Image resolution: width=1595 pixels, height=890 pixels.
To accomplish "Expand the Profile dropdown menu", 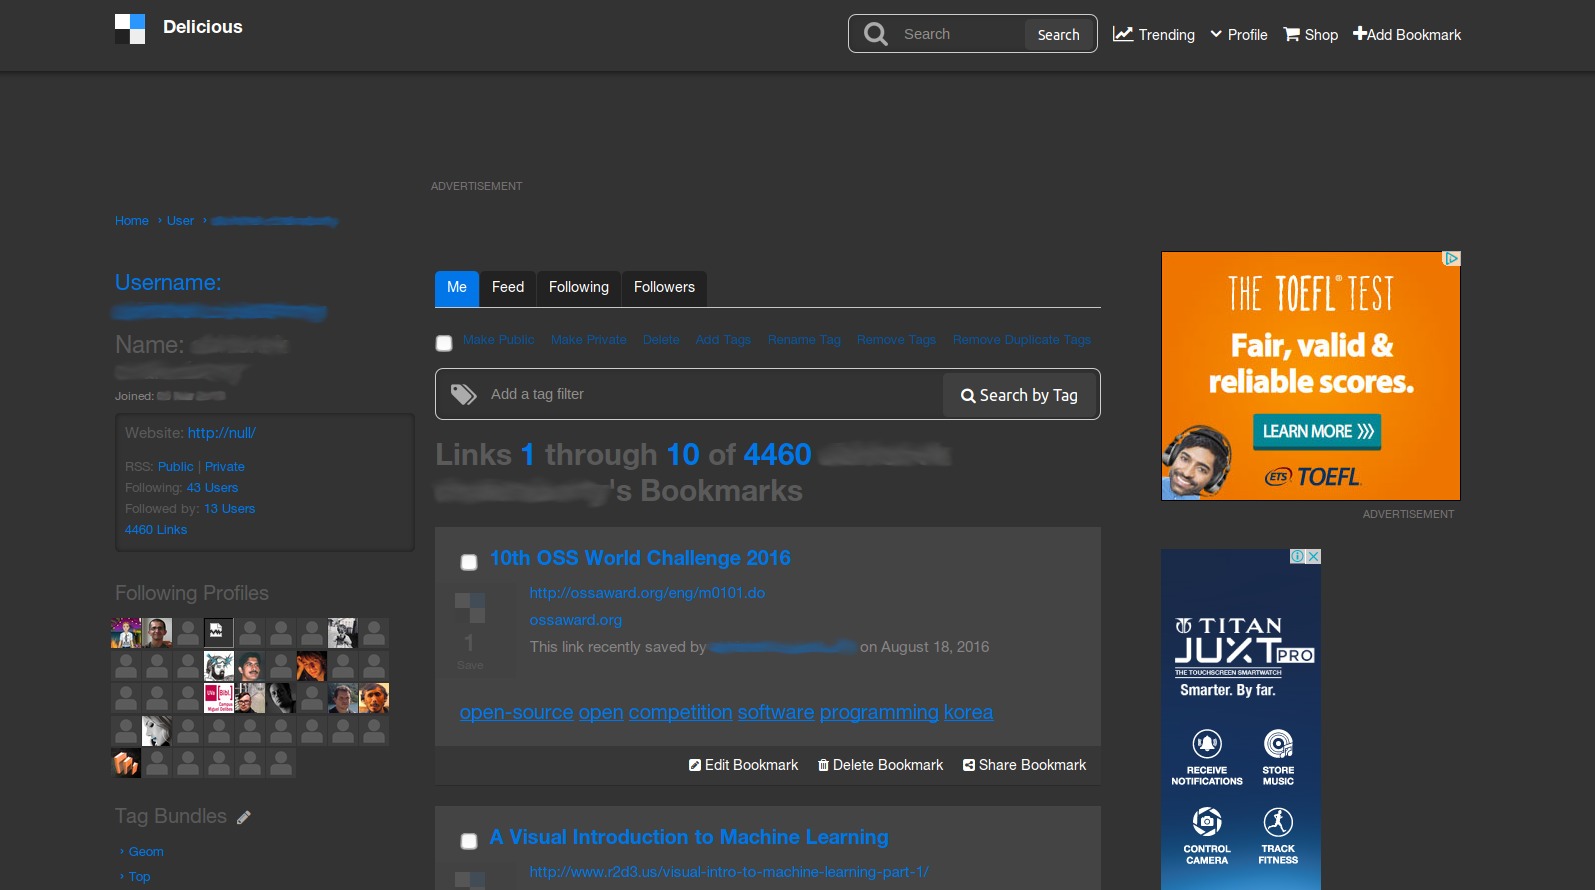I will pyautogui.click(x=1239, y=34).
